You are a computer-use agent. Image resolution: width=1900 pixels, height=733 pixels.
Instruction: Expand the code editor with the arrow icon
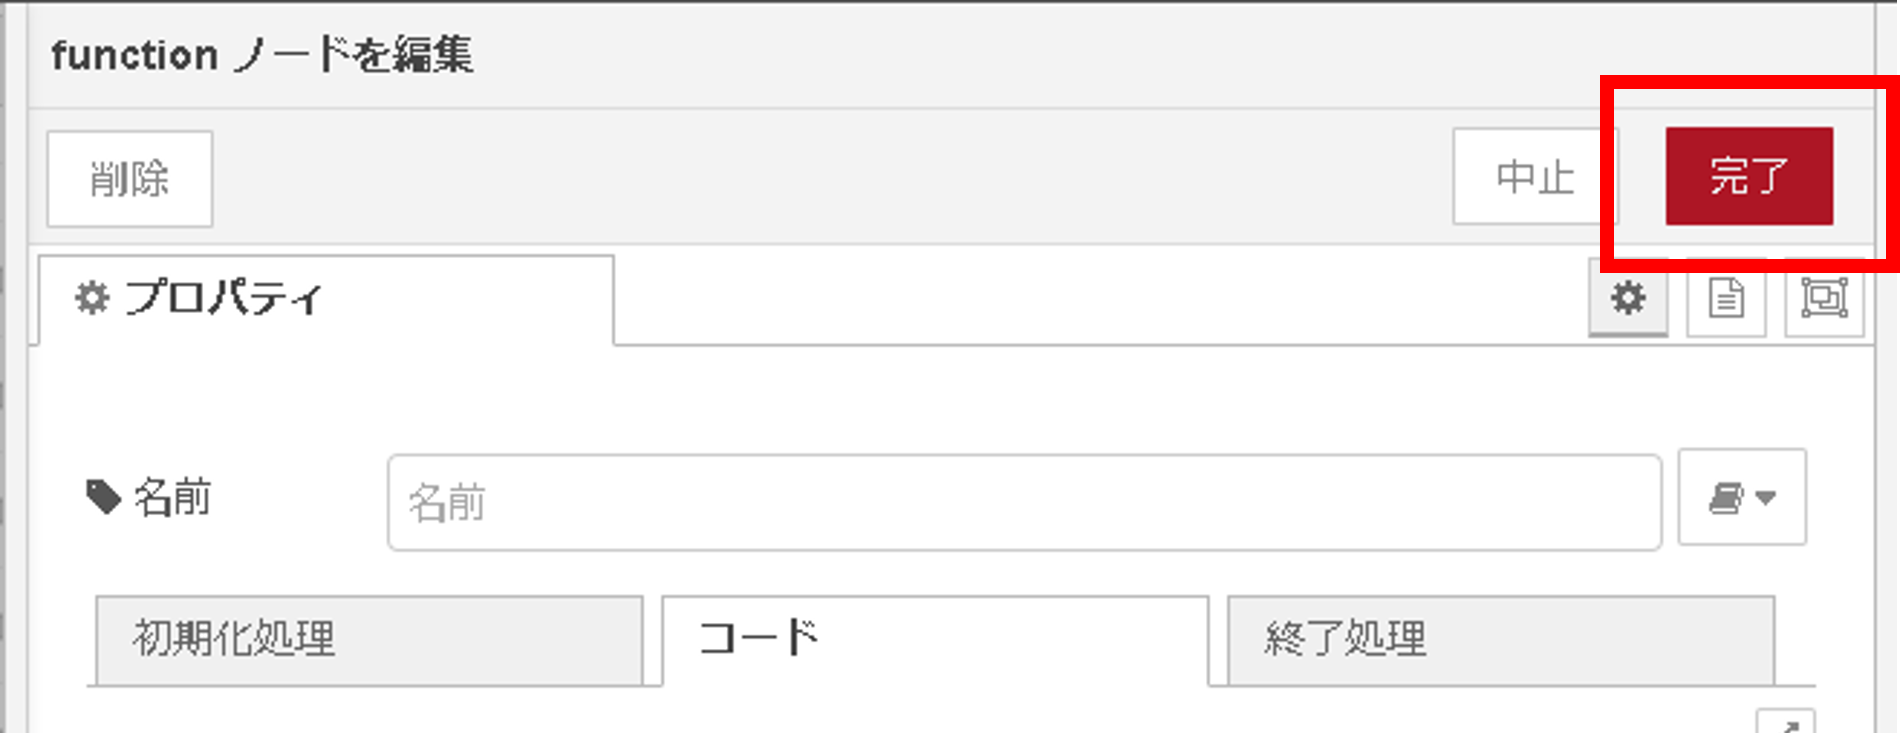pyautogui.click(x=1786, y=724)
